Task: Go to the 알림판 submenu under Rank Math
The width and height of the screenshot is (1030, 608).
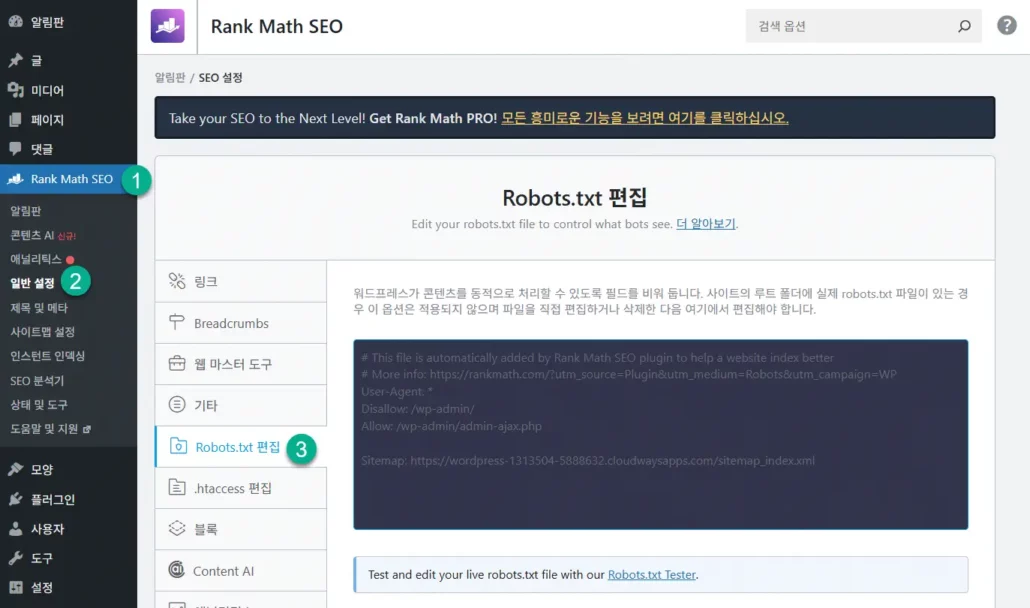Action: pos(26,211)
